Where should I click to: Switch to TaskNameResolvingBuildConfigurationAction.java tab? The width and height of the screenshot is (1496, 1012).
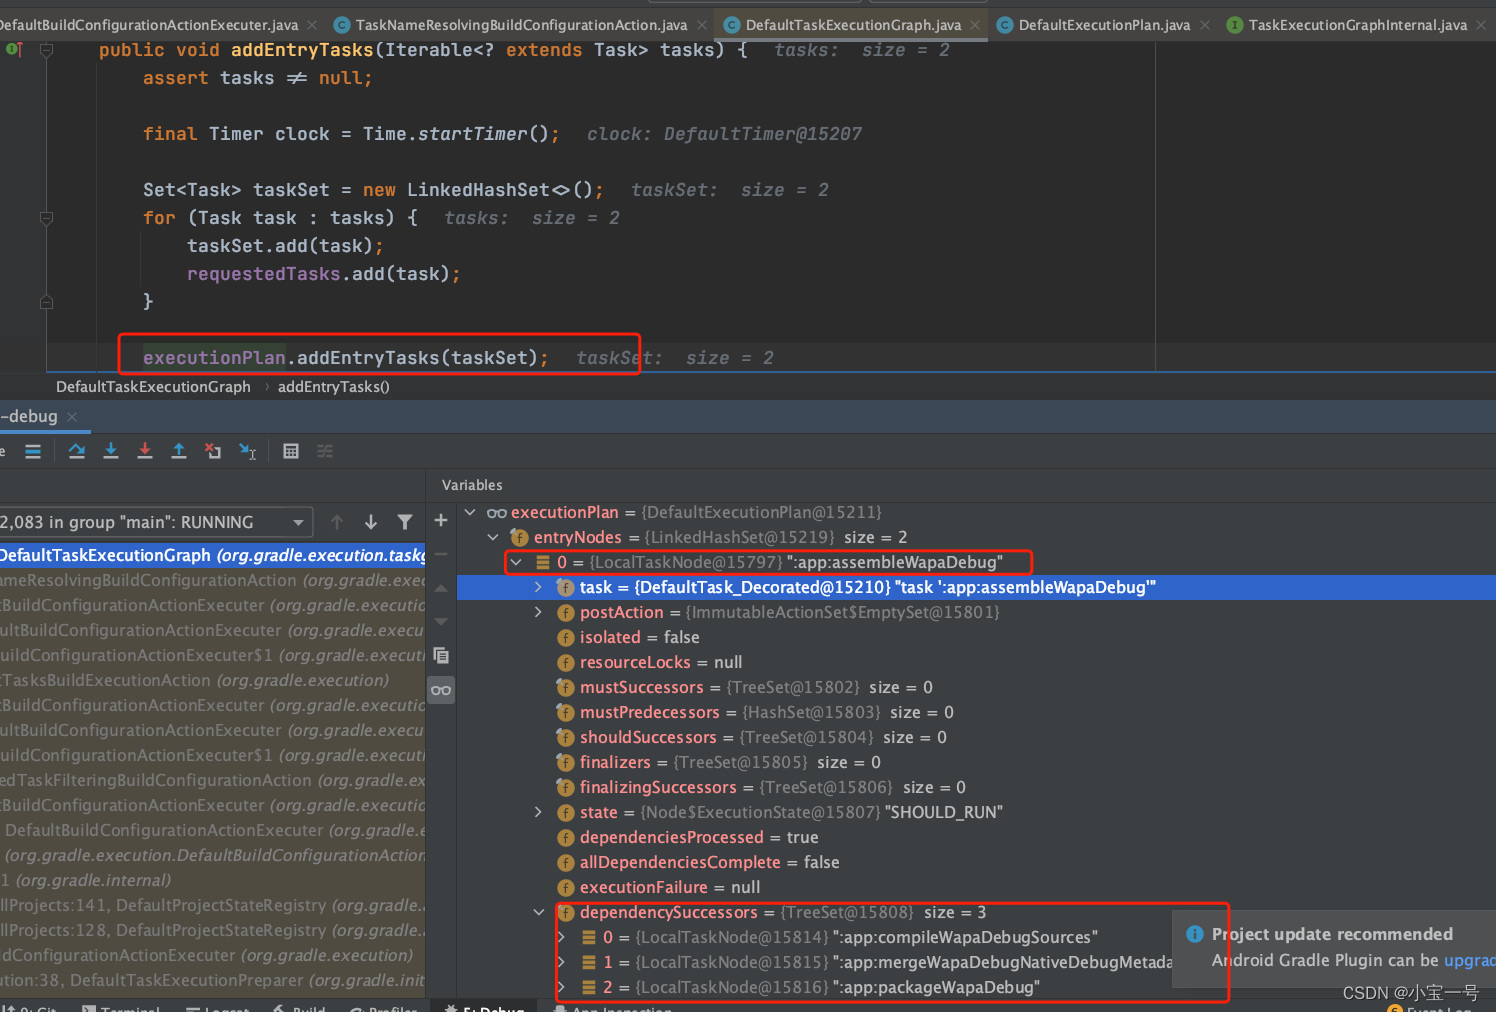pos(521,25)
